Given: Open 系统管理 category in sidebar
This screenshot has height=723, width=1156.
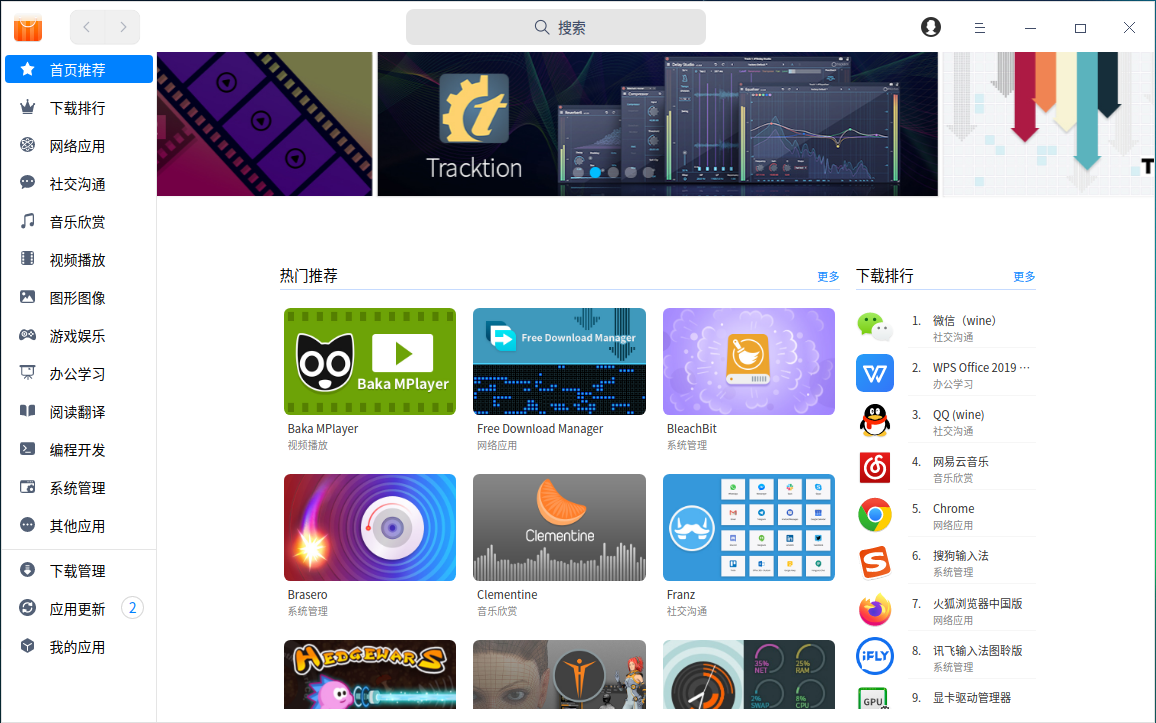Looking at the screenshot, I should point(79,488).
